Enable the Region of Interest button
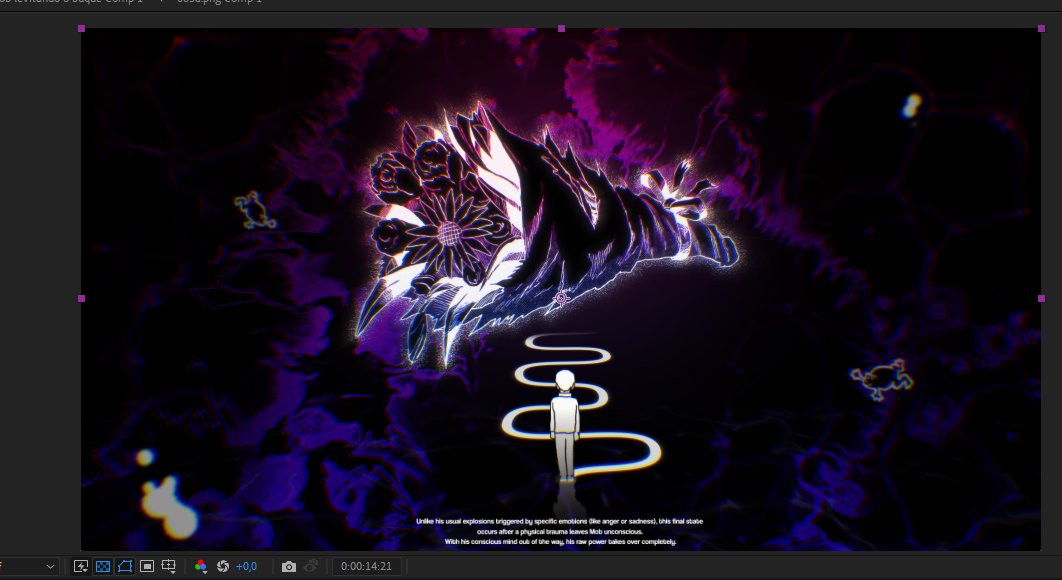This screenshot has width=1062, height=580. 147,566
